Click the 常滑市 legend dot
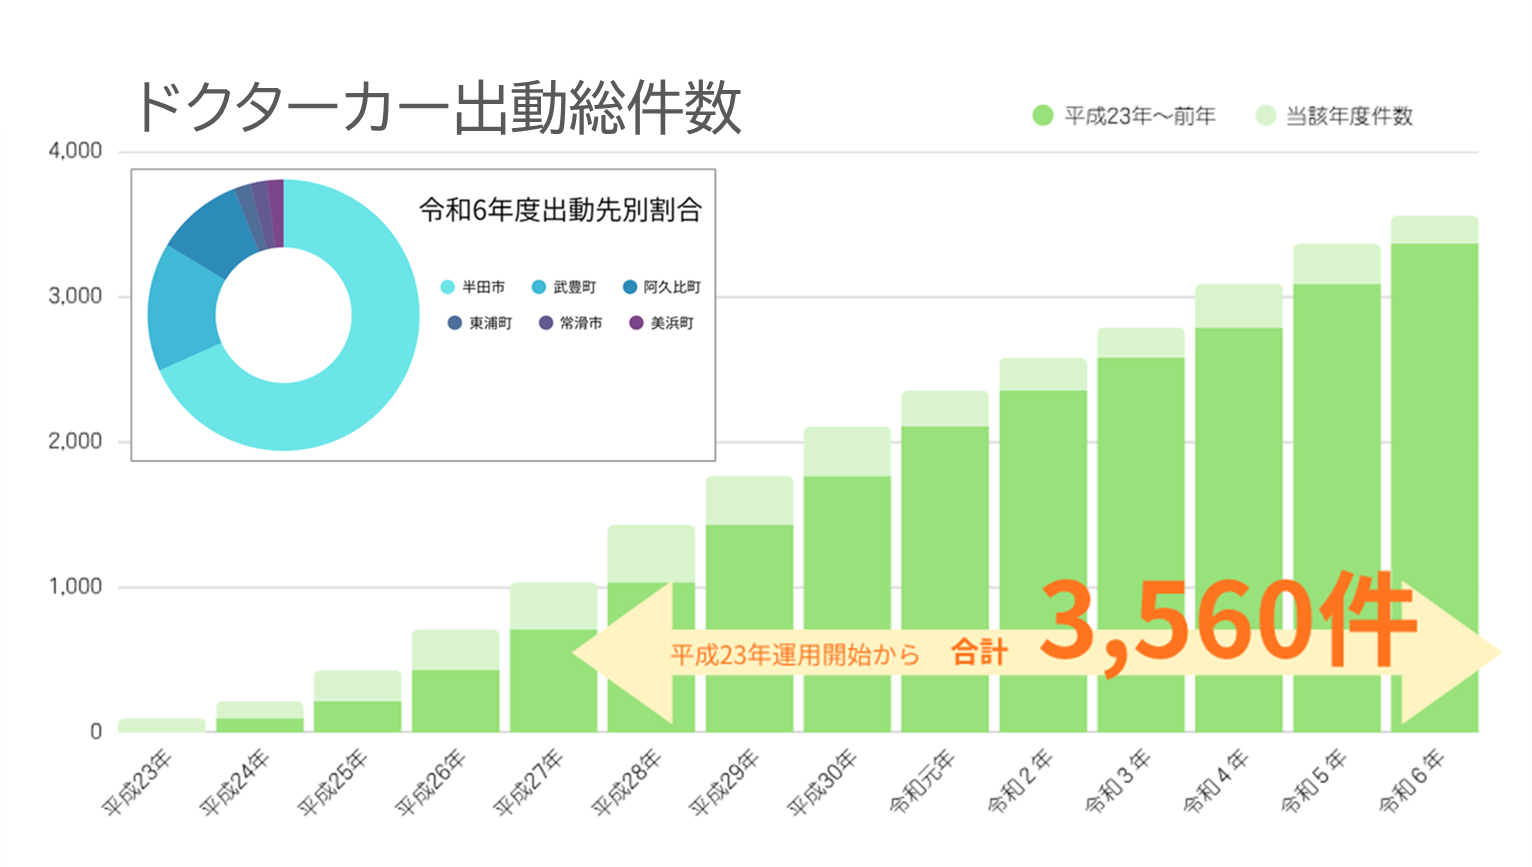This screenshot has height=867, width=1532. [x=546, y=323]
